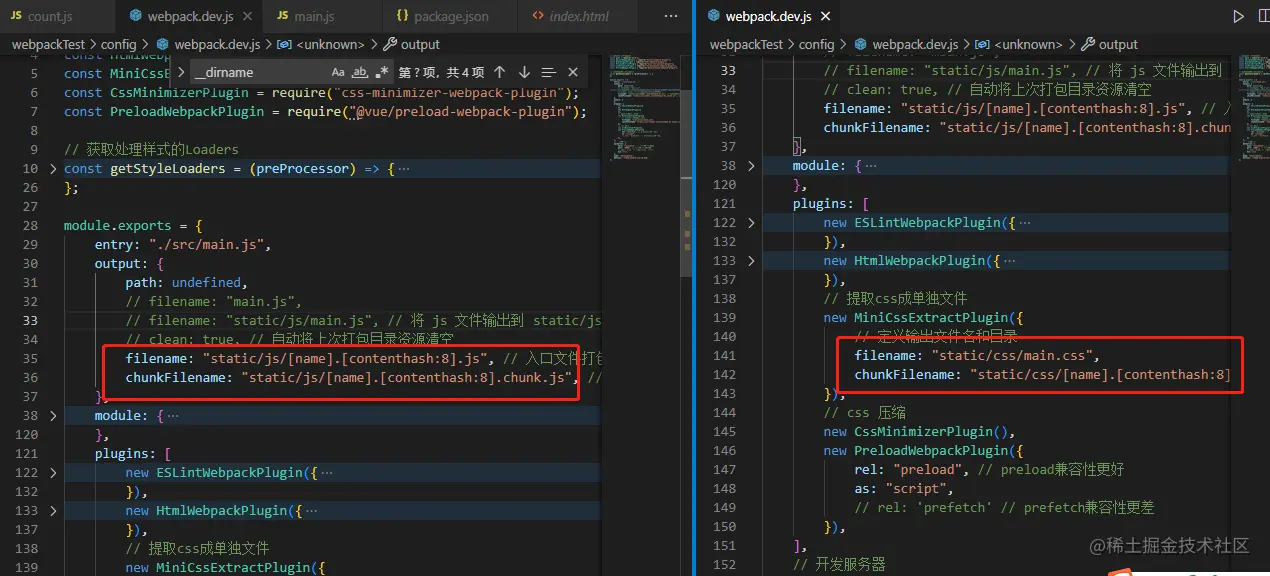Expand folded getStyleLoaders at line 10
This screenshot has height=576, width=1270.
pyautogui.click(x=53, y=169)
